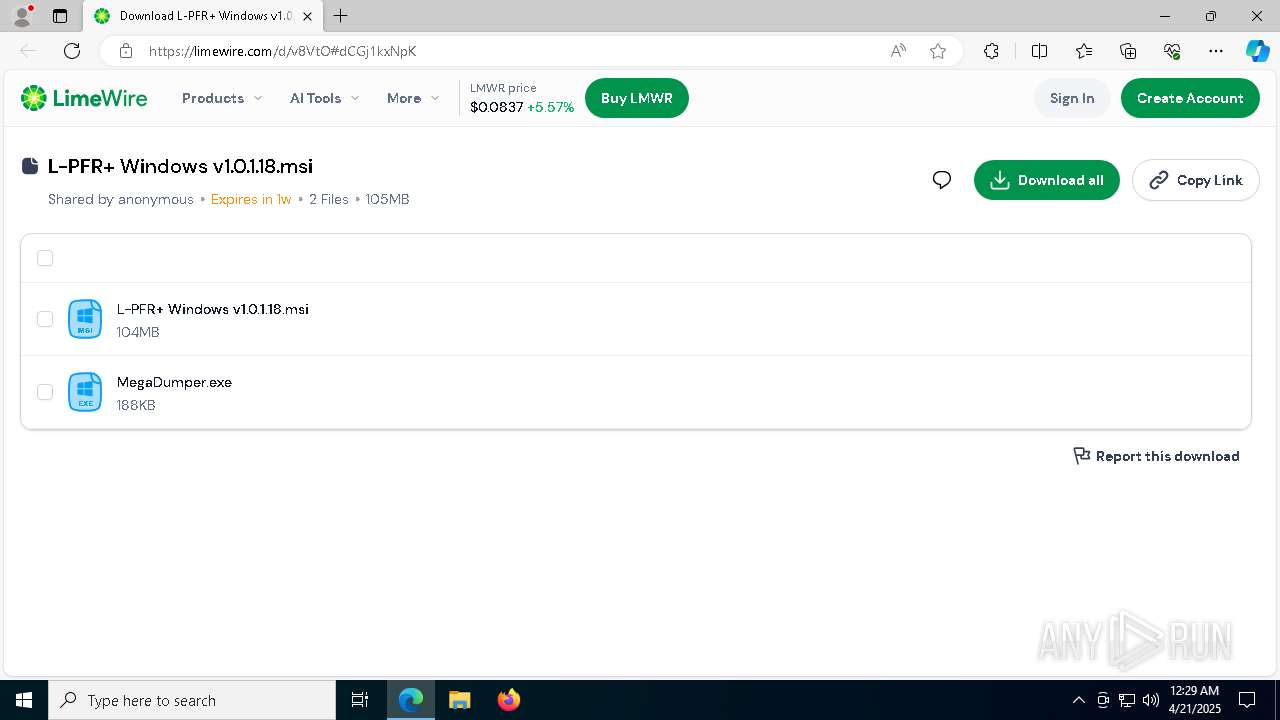
Task: Click the Expires in 1w text
Action: 251,199
